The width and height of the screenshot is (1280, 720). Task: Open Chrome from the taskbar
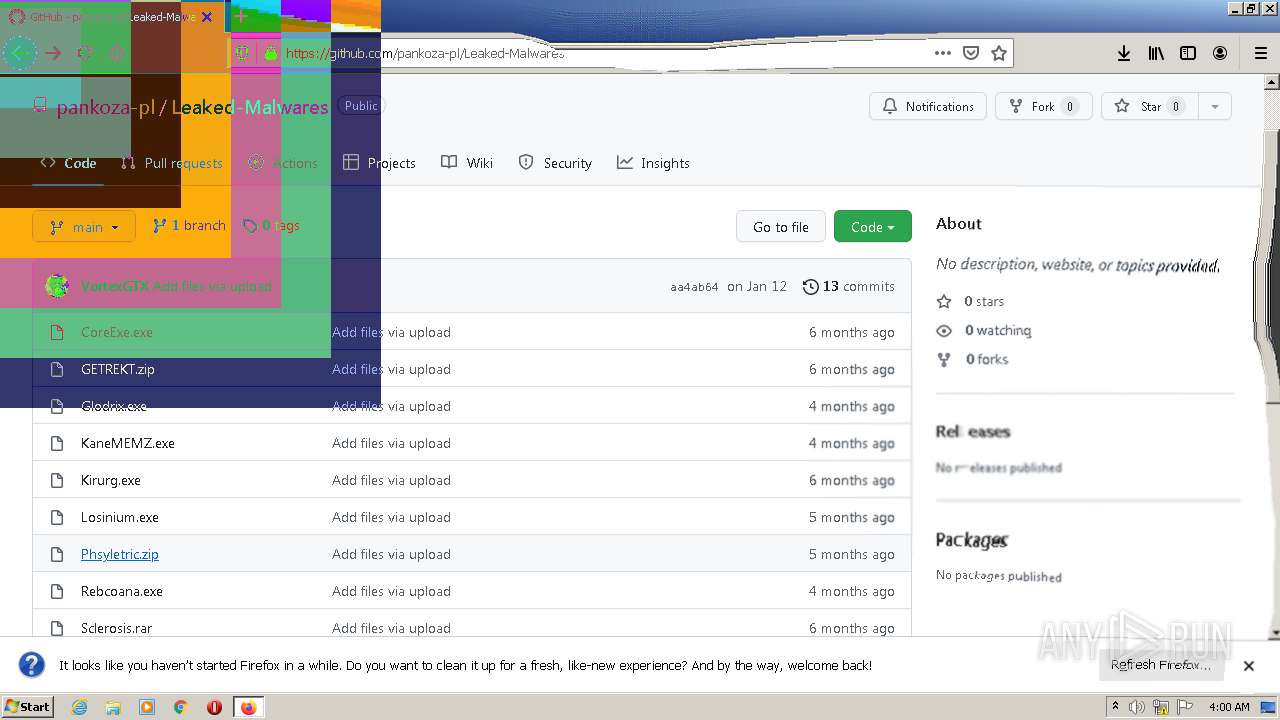click(180, 707)
